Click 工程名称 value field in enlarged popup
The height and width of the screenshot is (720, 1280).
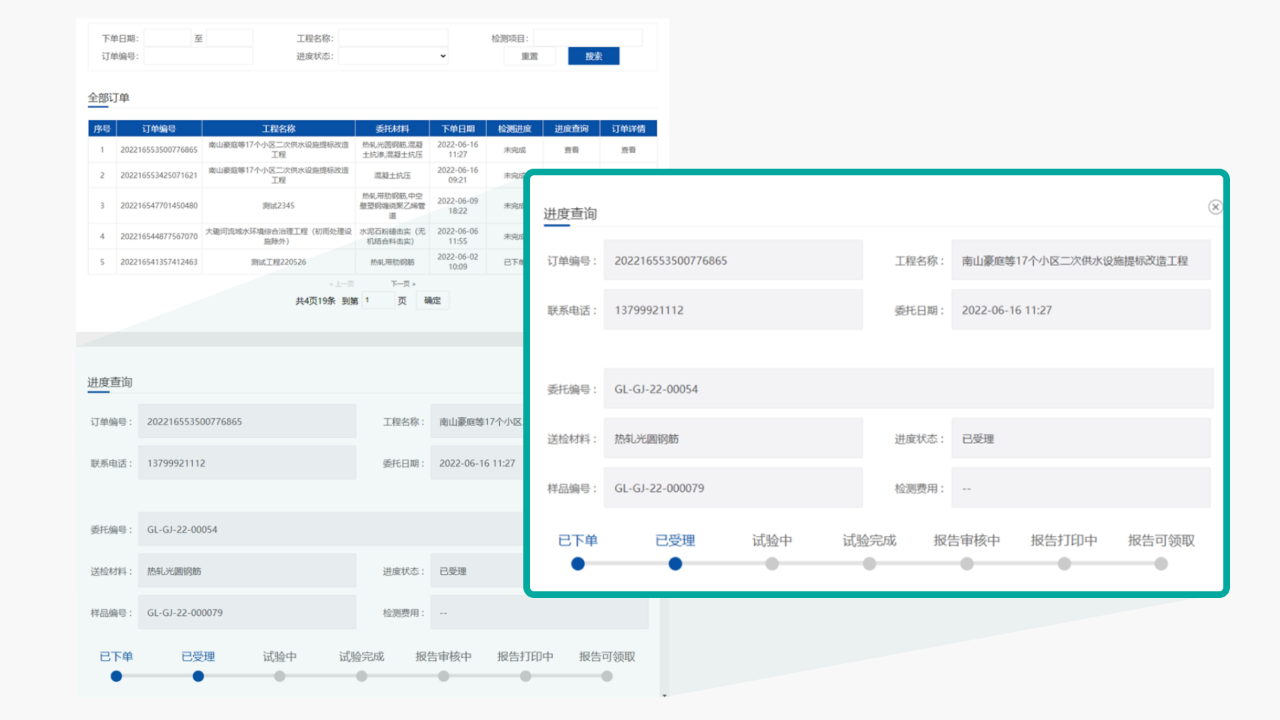(x=1081, y=260)
